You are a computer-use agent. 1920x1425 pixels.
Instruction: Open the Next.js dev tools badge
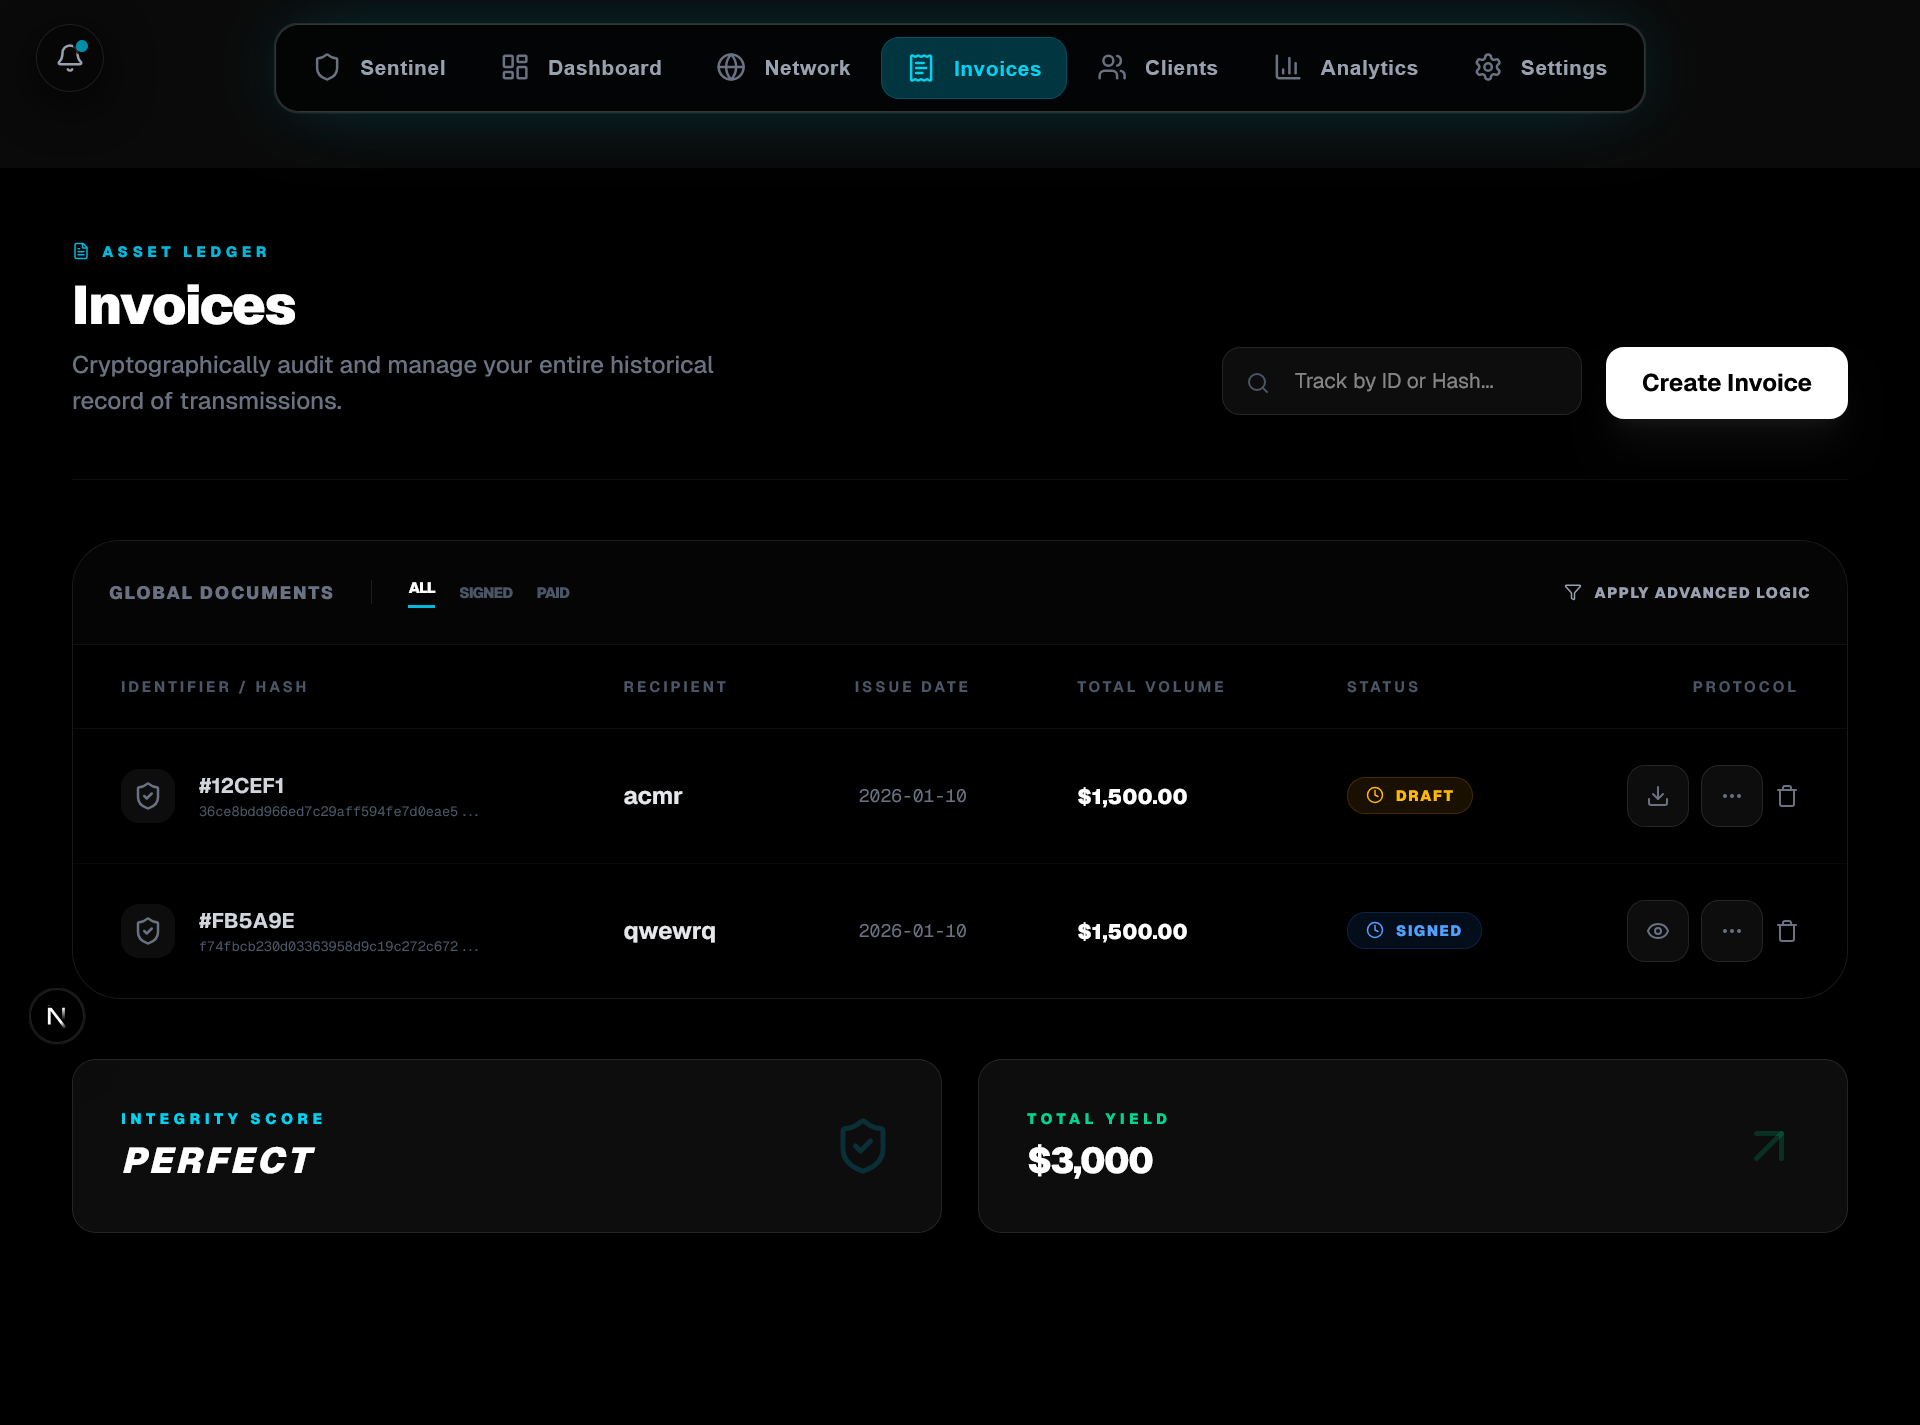pyautogui.click(x=57, y=1016)
